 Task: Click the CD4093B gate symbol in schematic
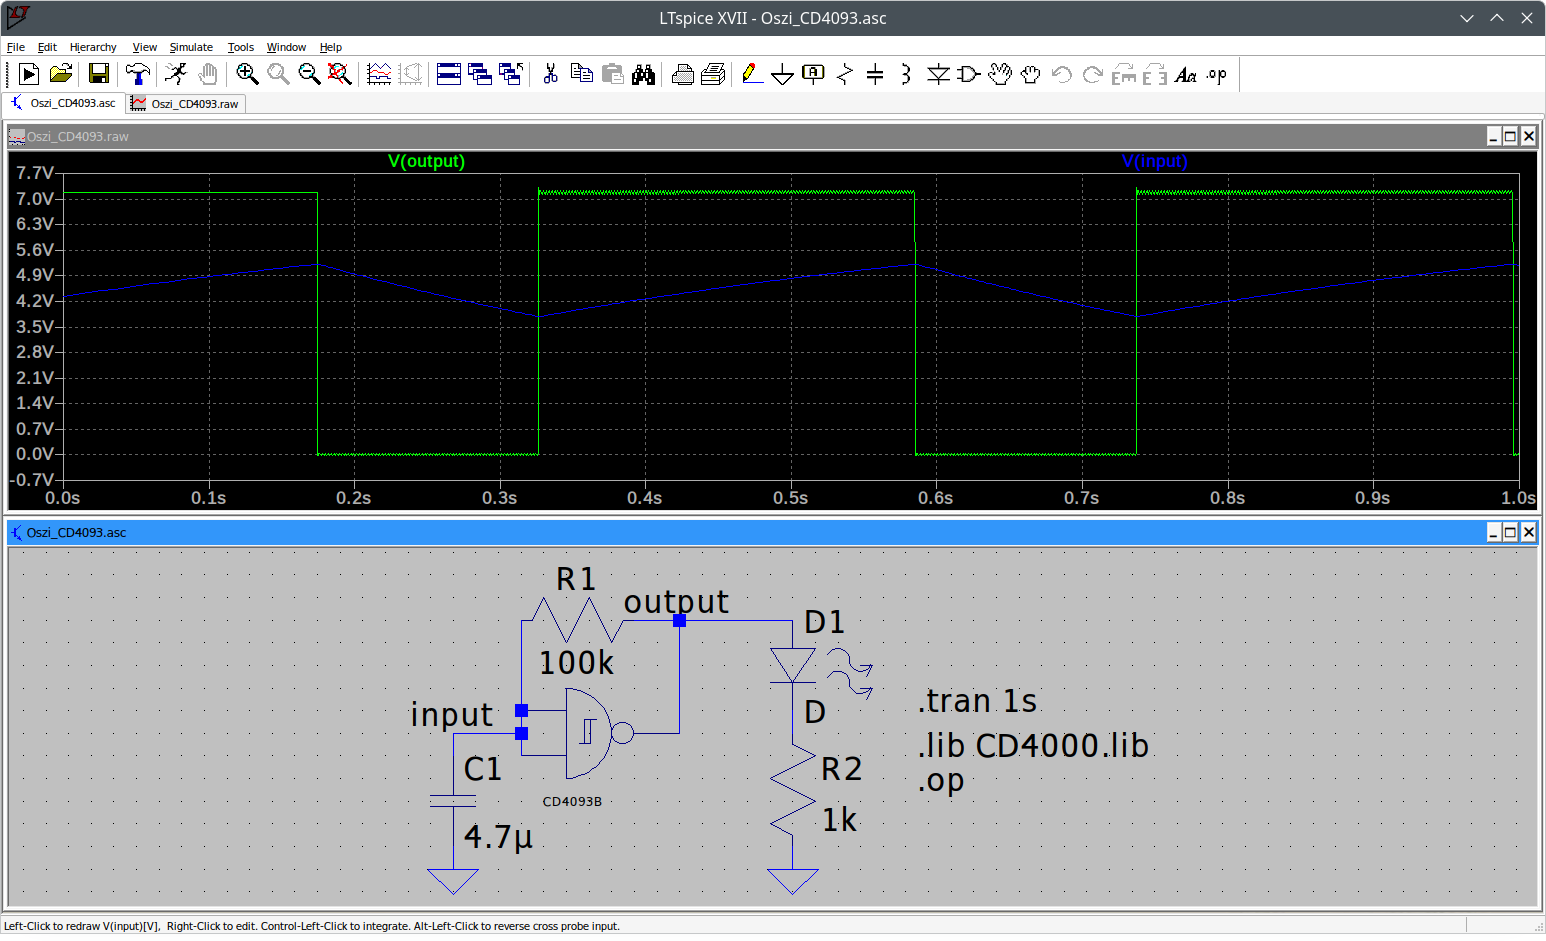[588, 733]
